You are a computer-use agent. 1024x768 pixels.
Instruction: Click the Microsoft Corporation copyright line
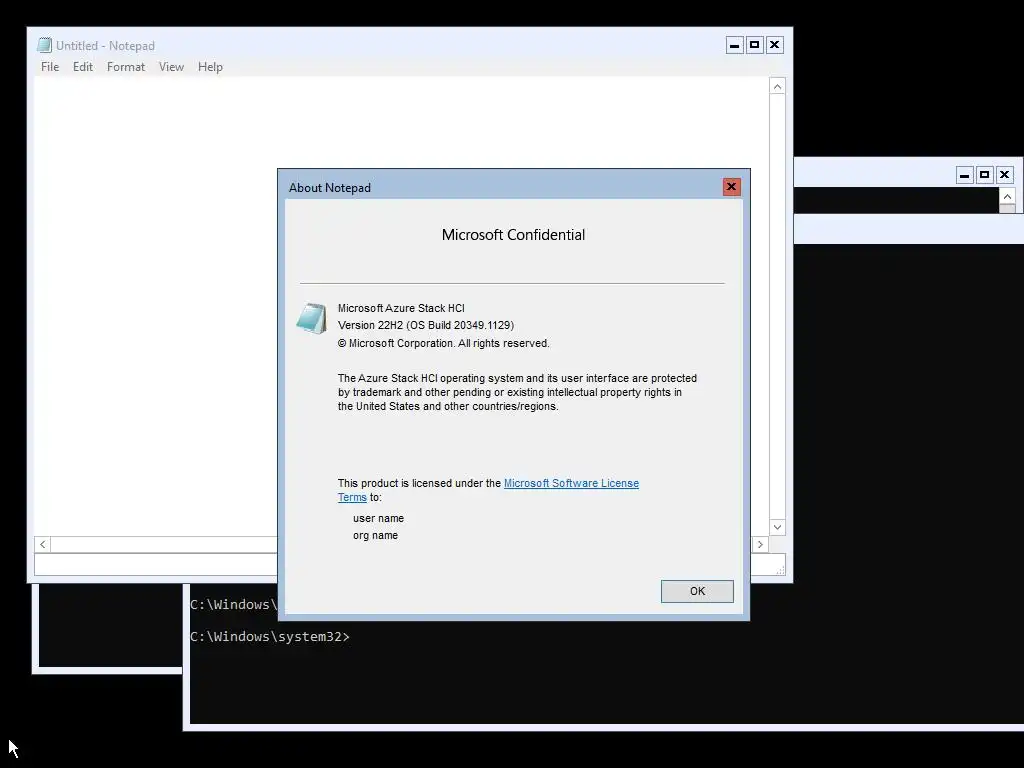point(443,344)
